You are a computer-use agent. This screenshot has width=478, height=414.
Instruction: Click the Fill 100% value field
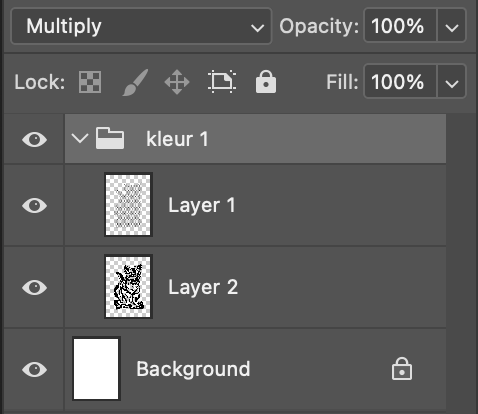400,82
